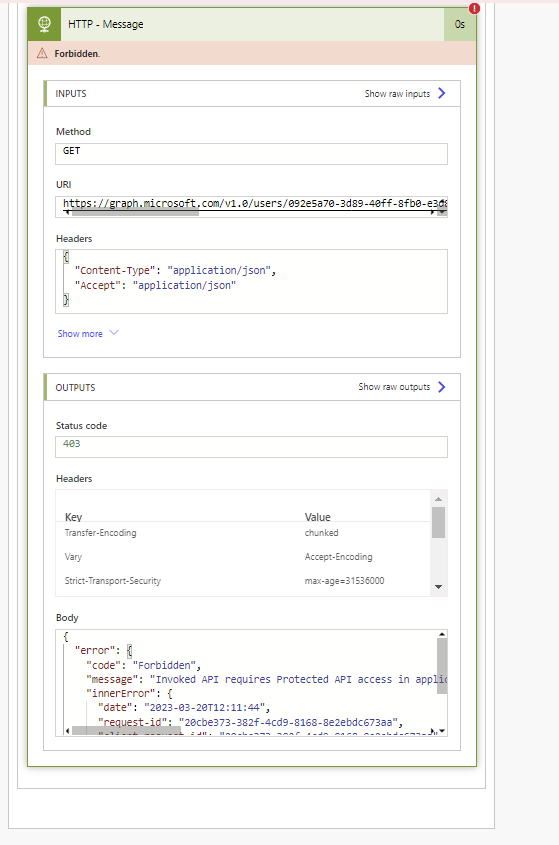Image resolution: width=559 pixels, height=845 pixels.
Task: Click the Key column header
Action: [73, 517]
